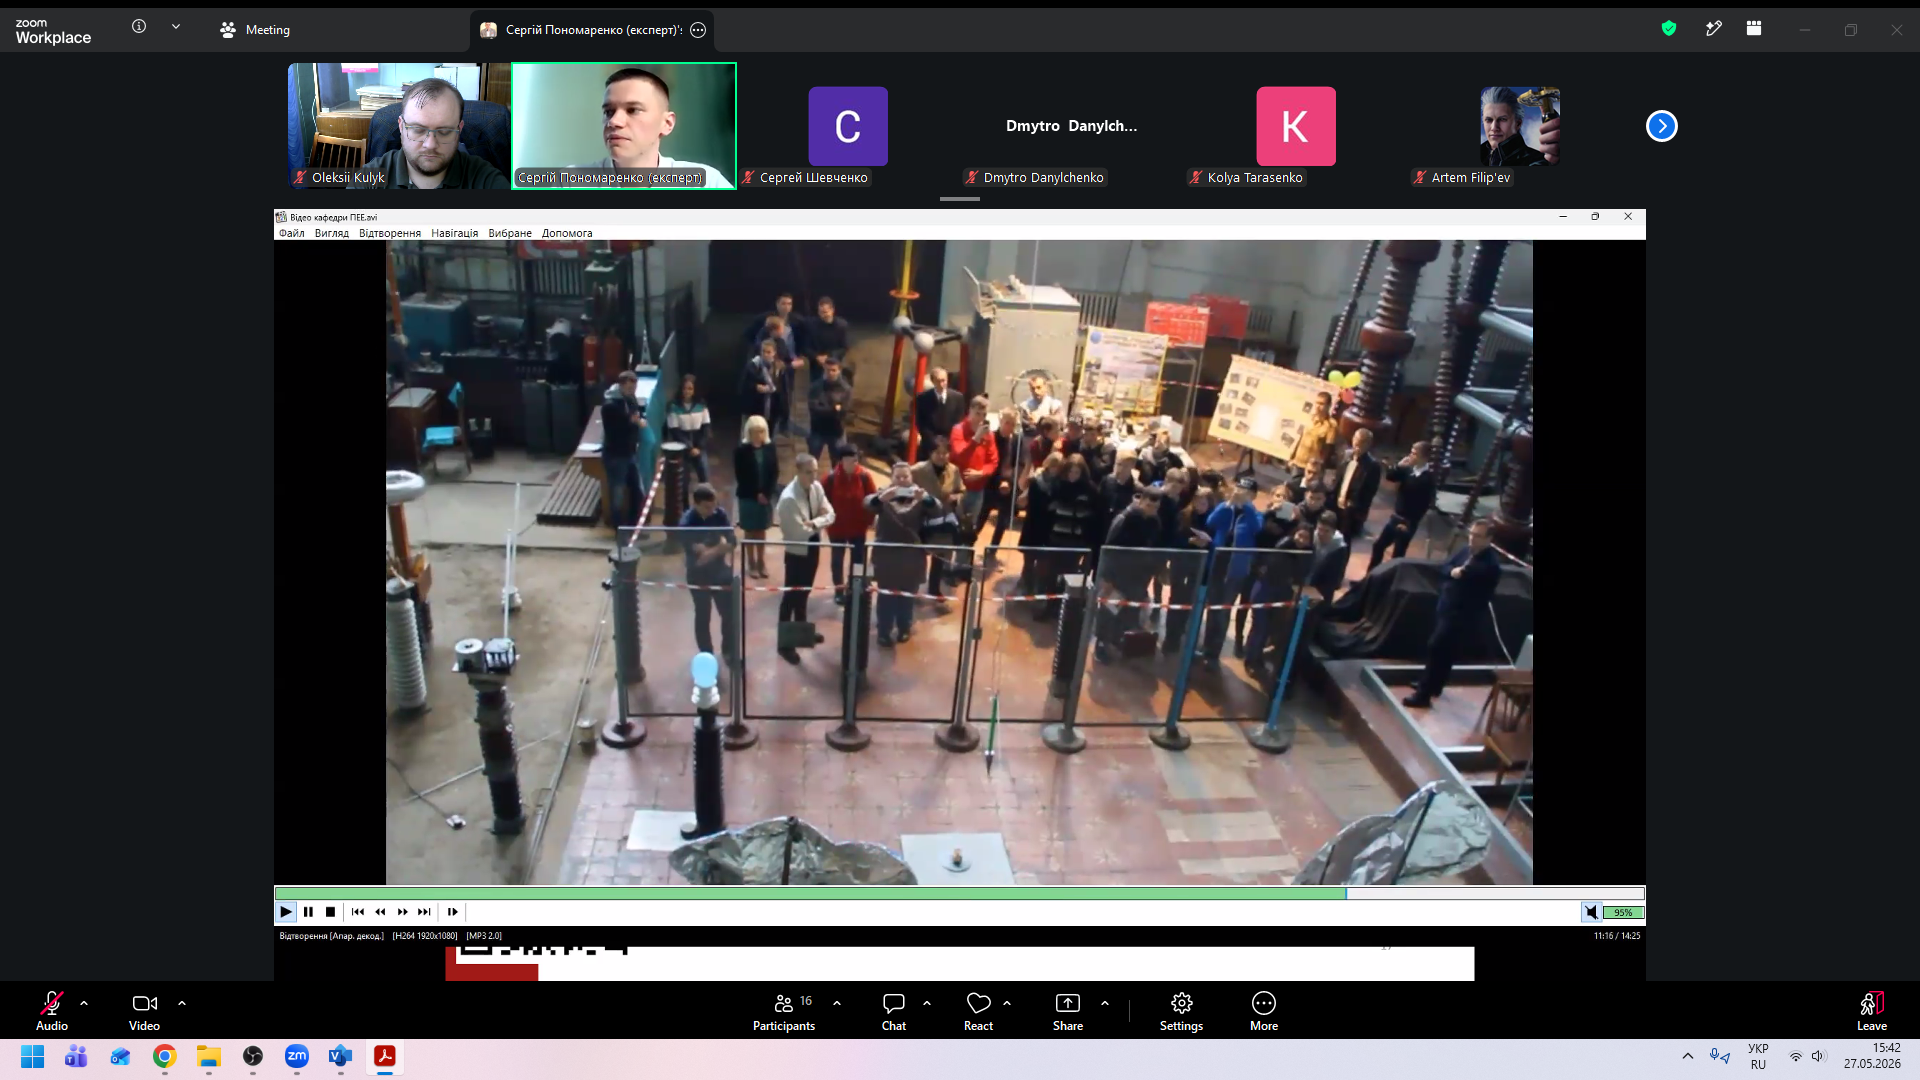Open network Wi-Fi tray icon
Viewport: 1920px width, 1080px height.
click(x=1796, y=1056)
